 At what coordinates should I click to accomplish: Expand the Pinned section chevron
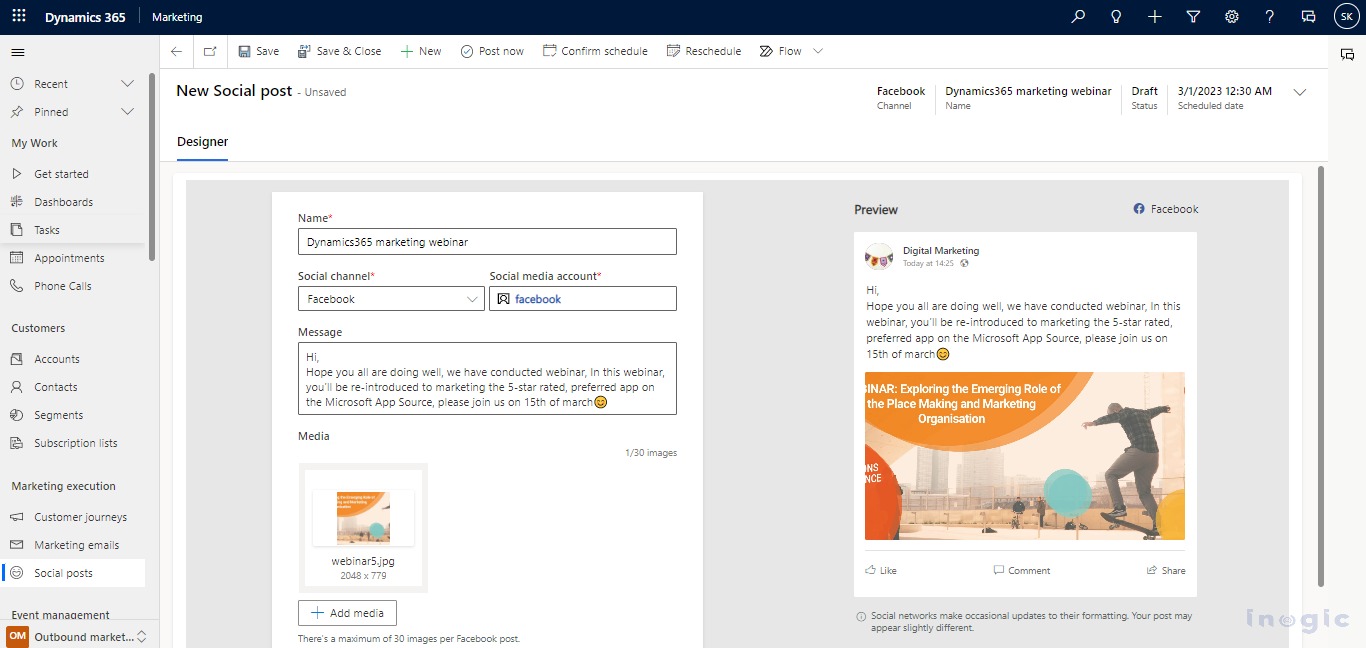pos(127,112)
